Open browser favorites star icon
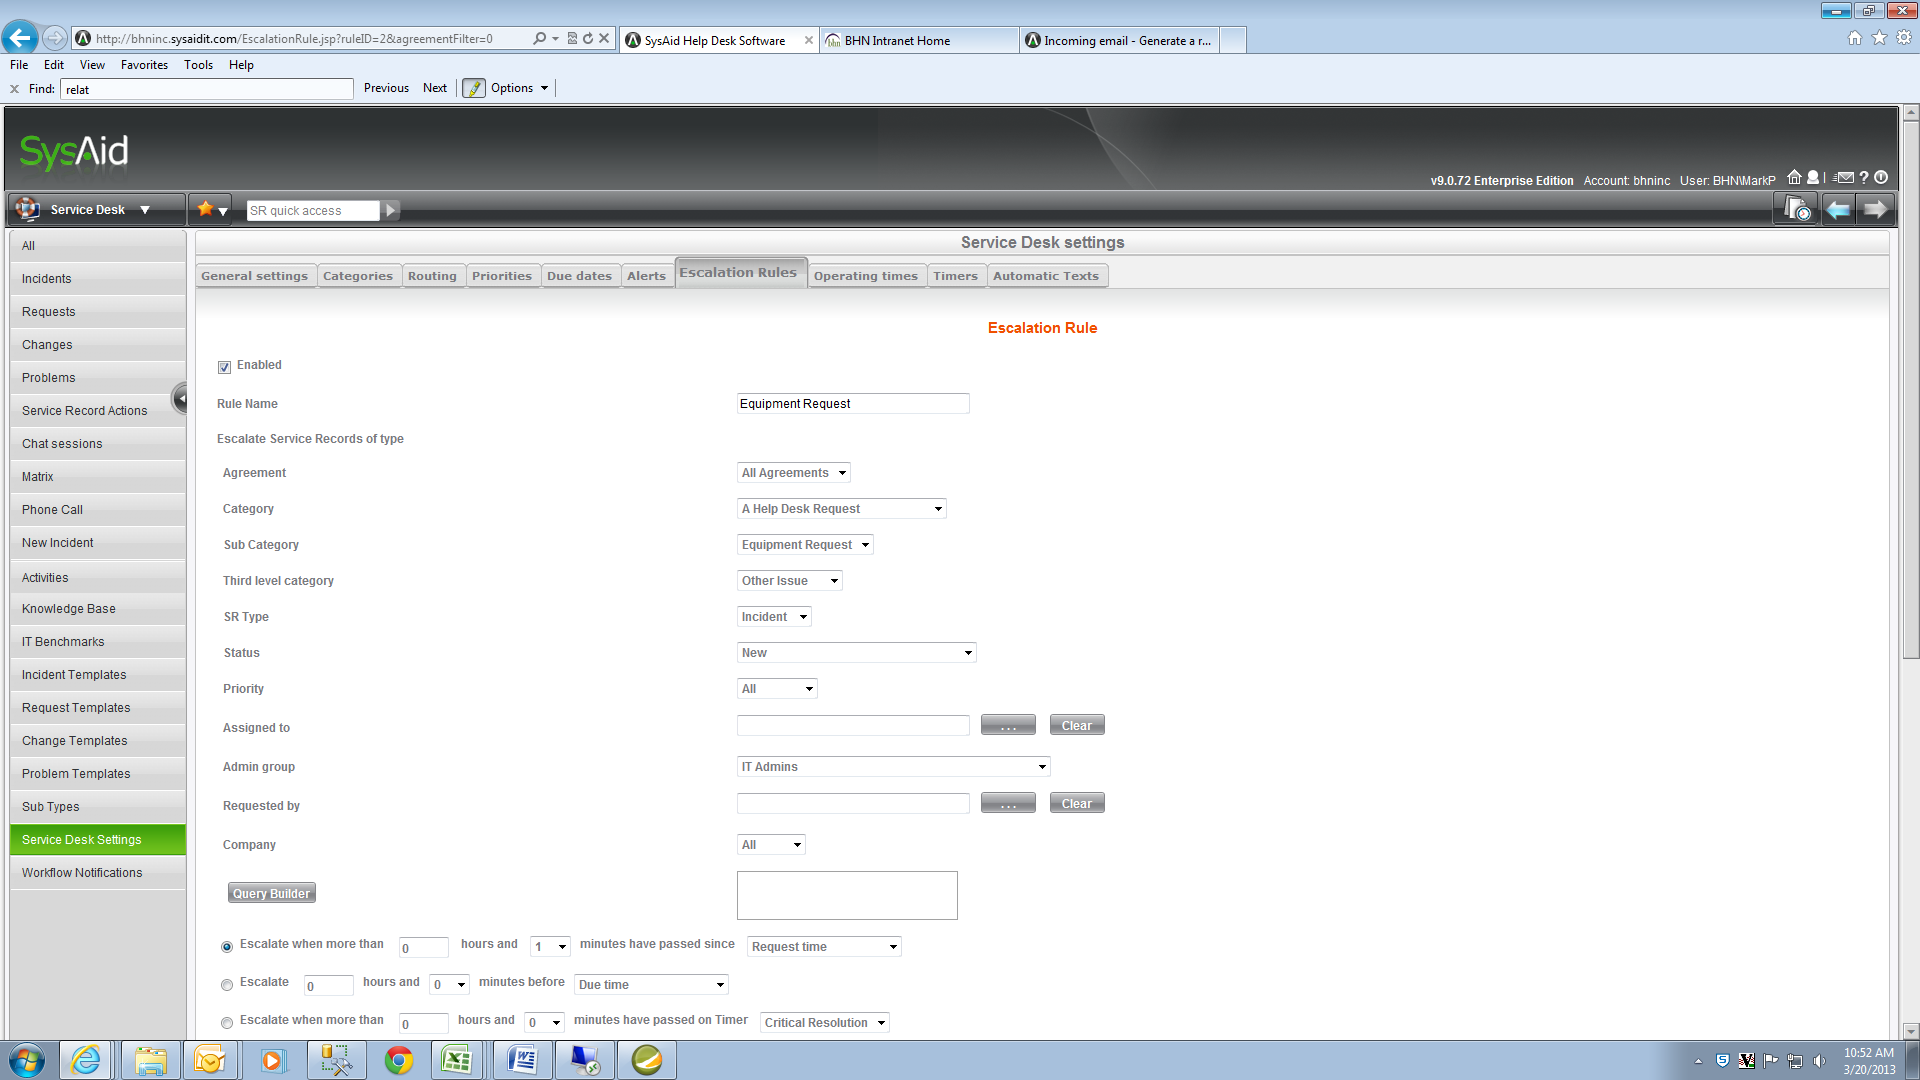1920x1080 pixels. pos(1879,37)
